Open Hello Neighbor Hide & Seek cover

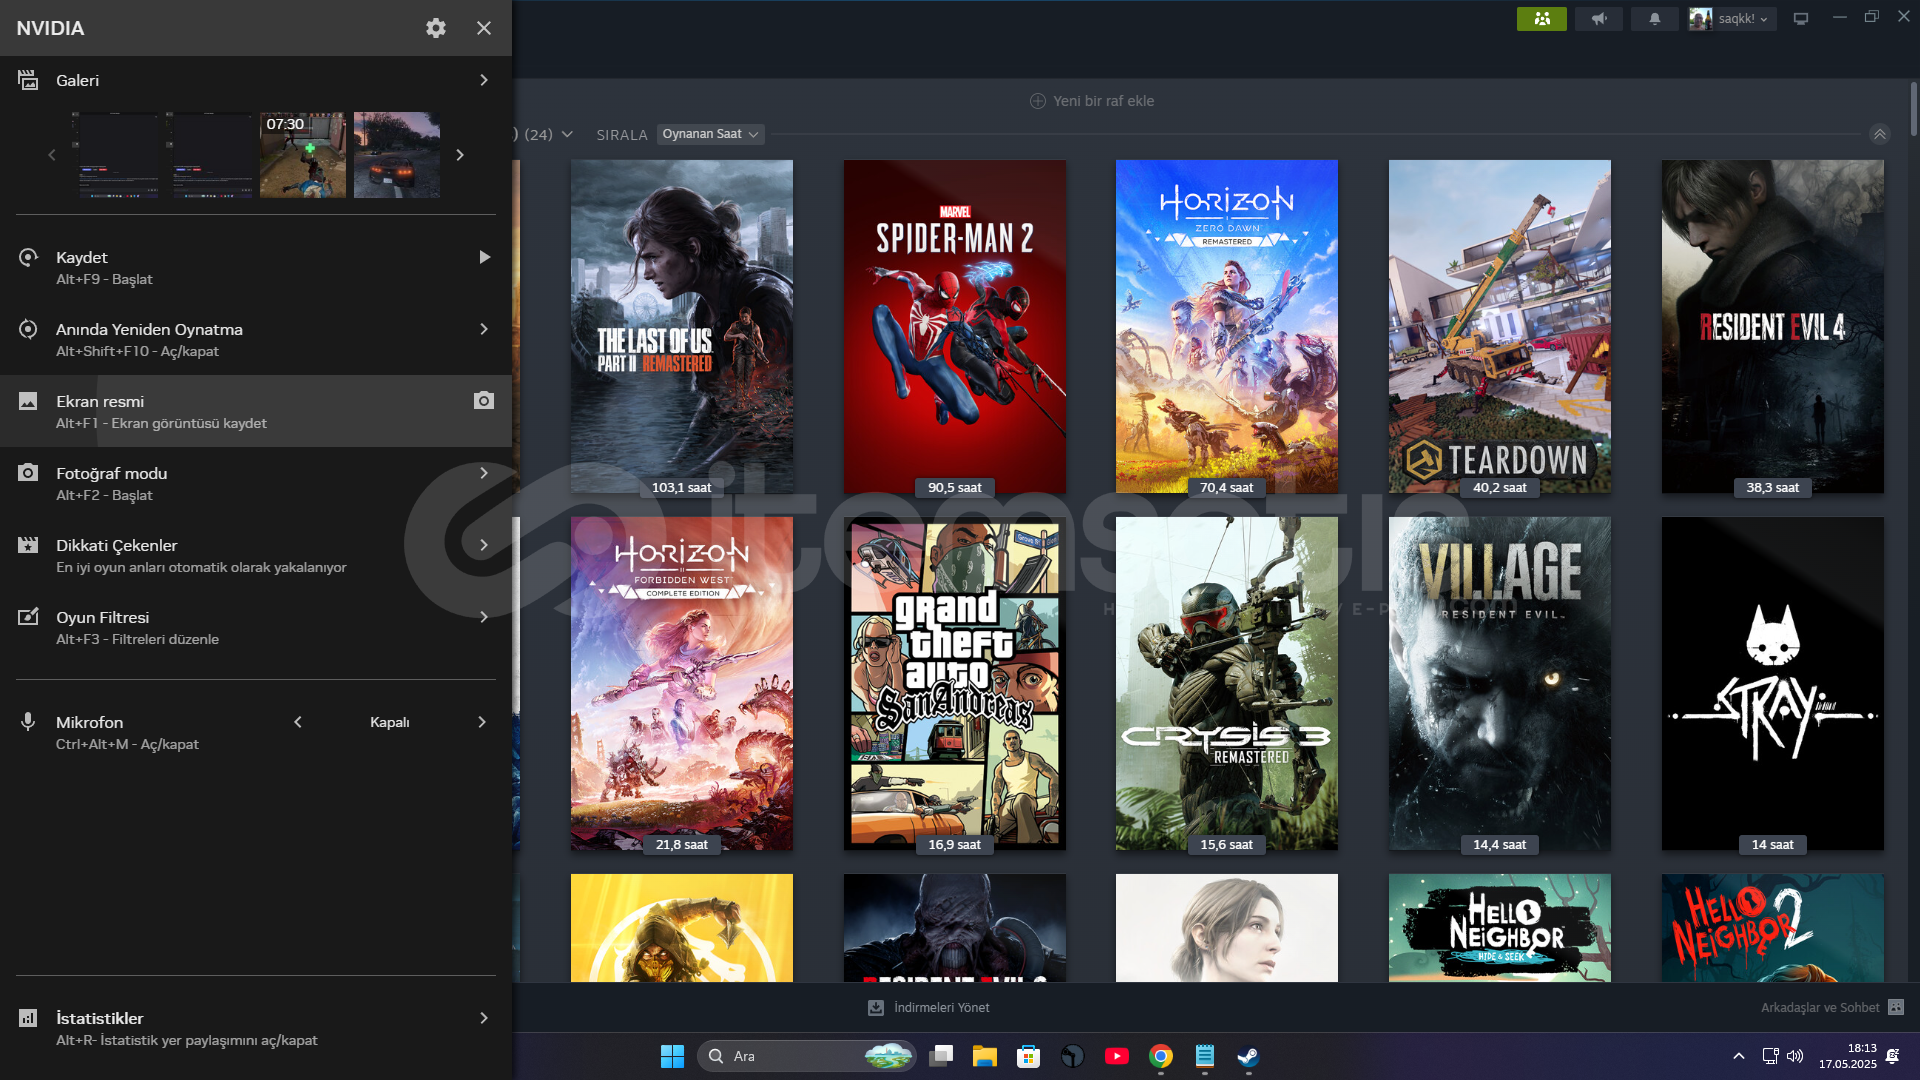coord(1500,928)
